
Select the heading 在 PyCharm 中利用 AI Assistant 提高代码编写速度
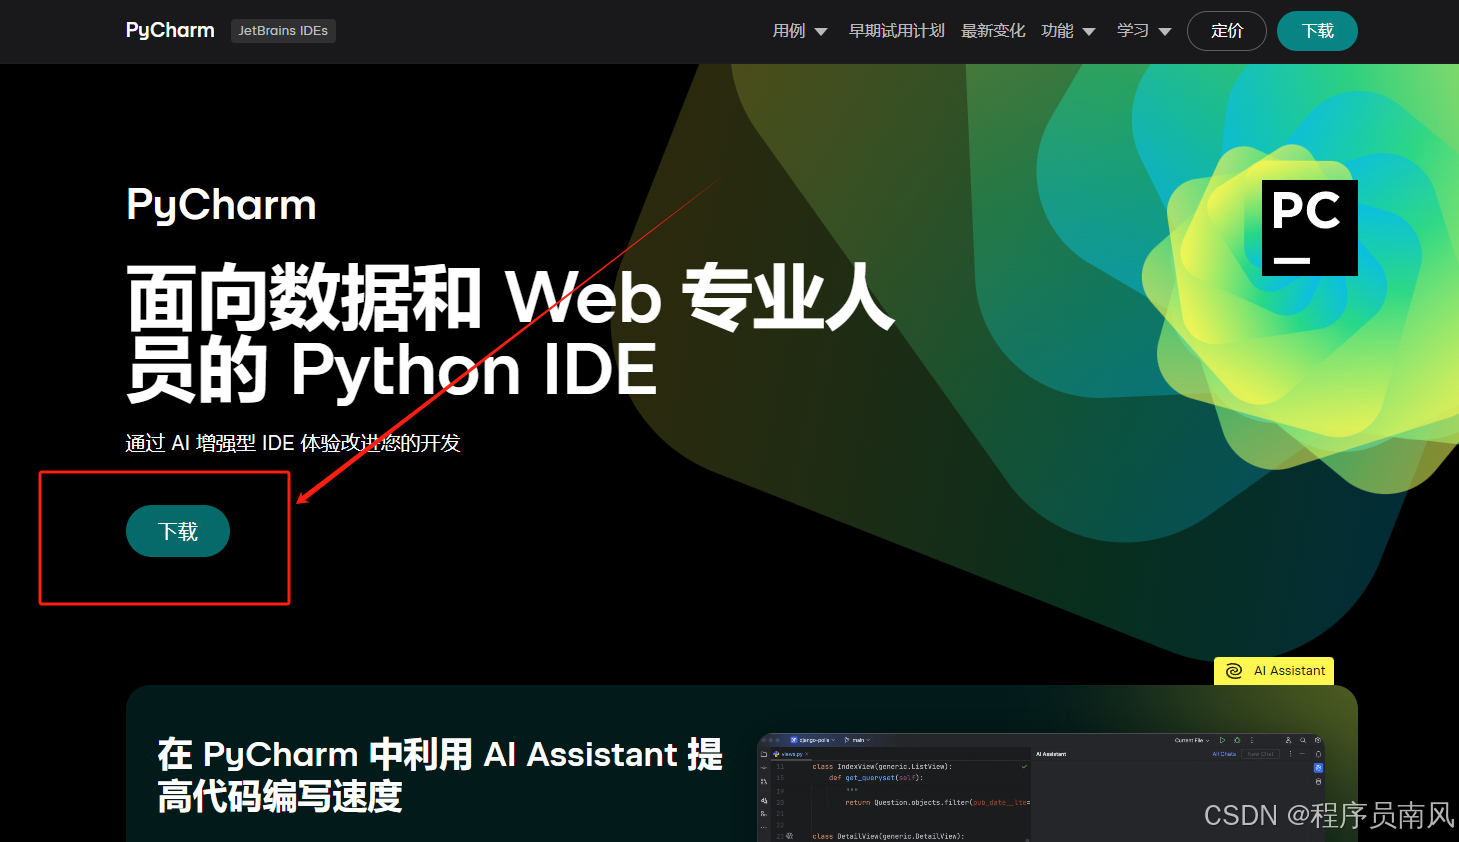pyautogui.click(x=440, y=775)
